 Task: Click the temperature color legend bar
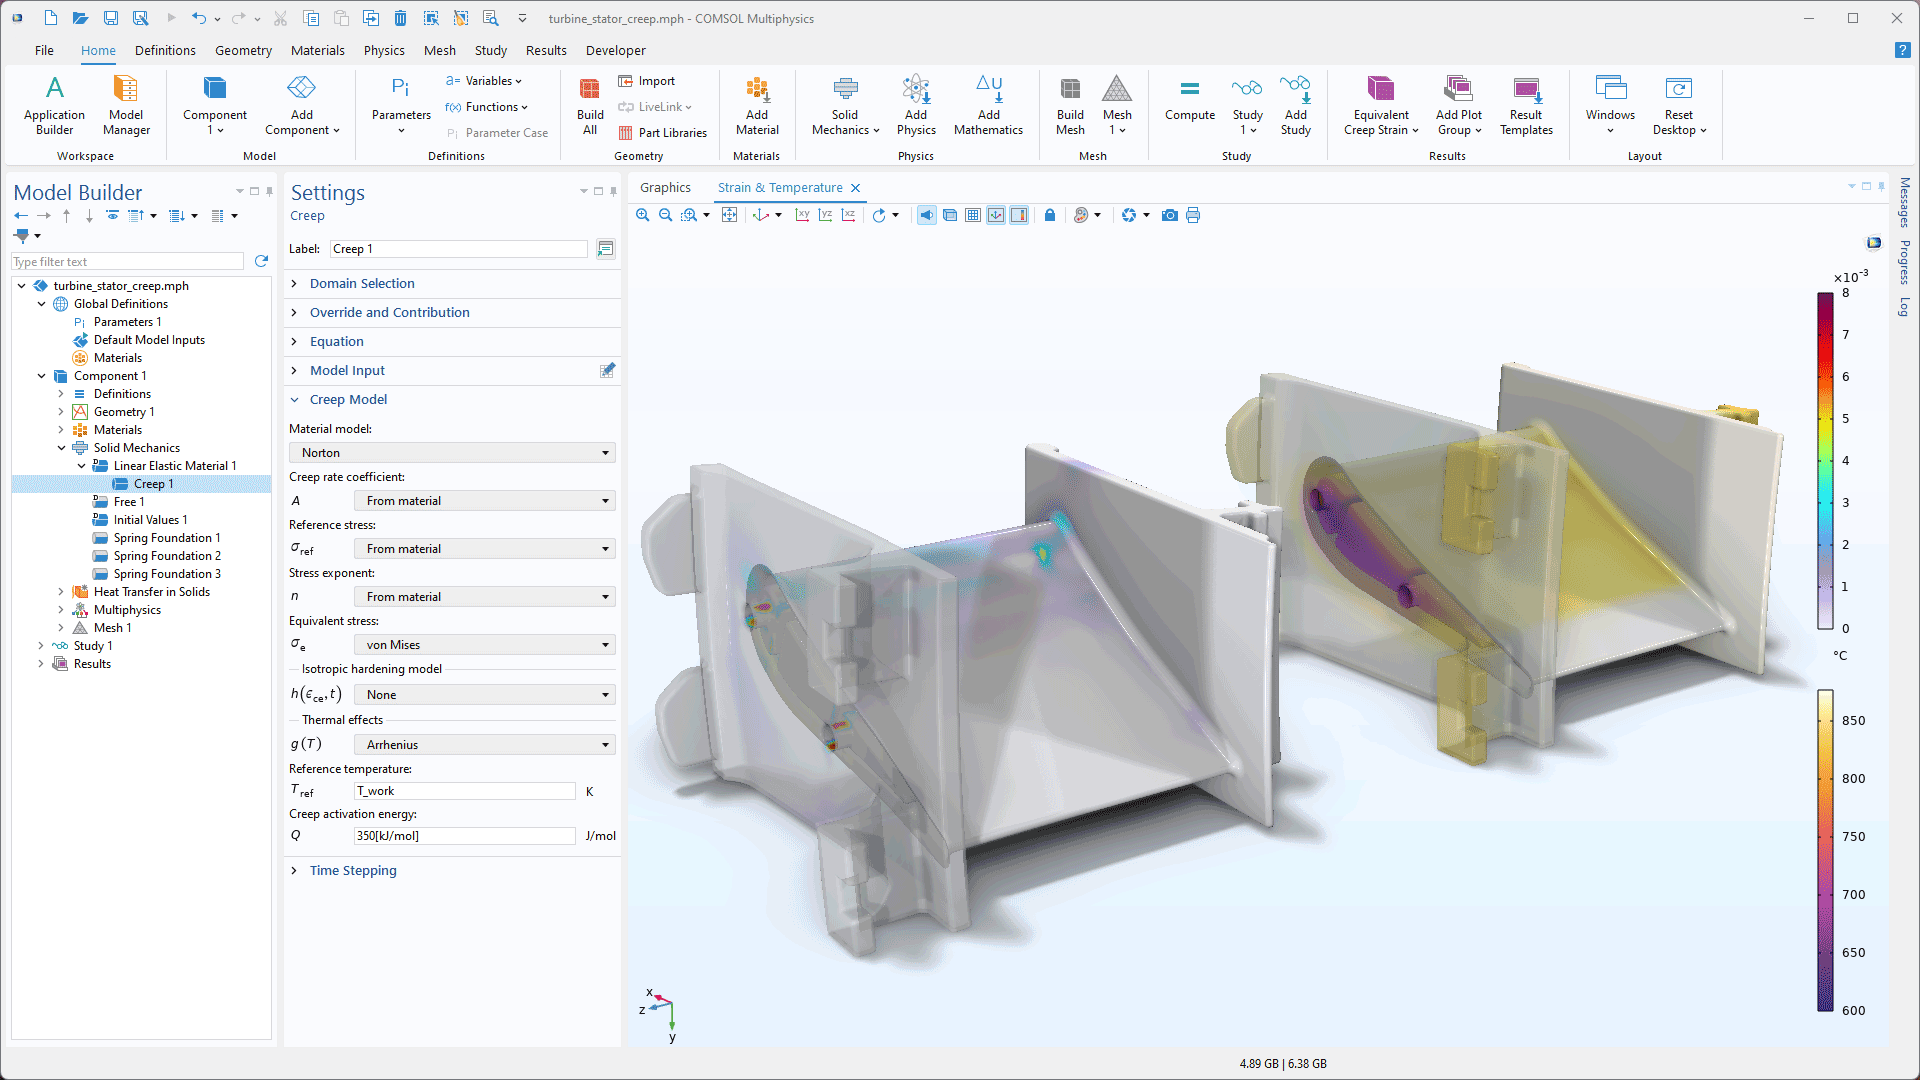(1825, 851)
